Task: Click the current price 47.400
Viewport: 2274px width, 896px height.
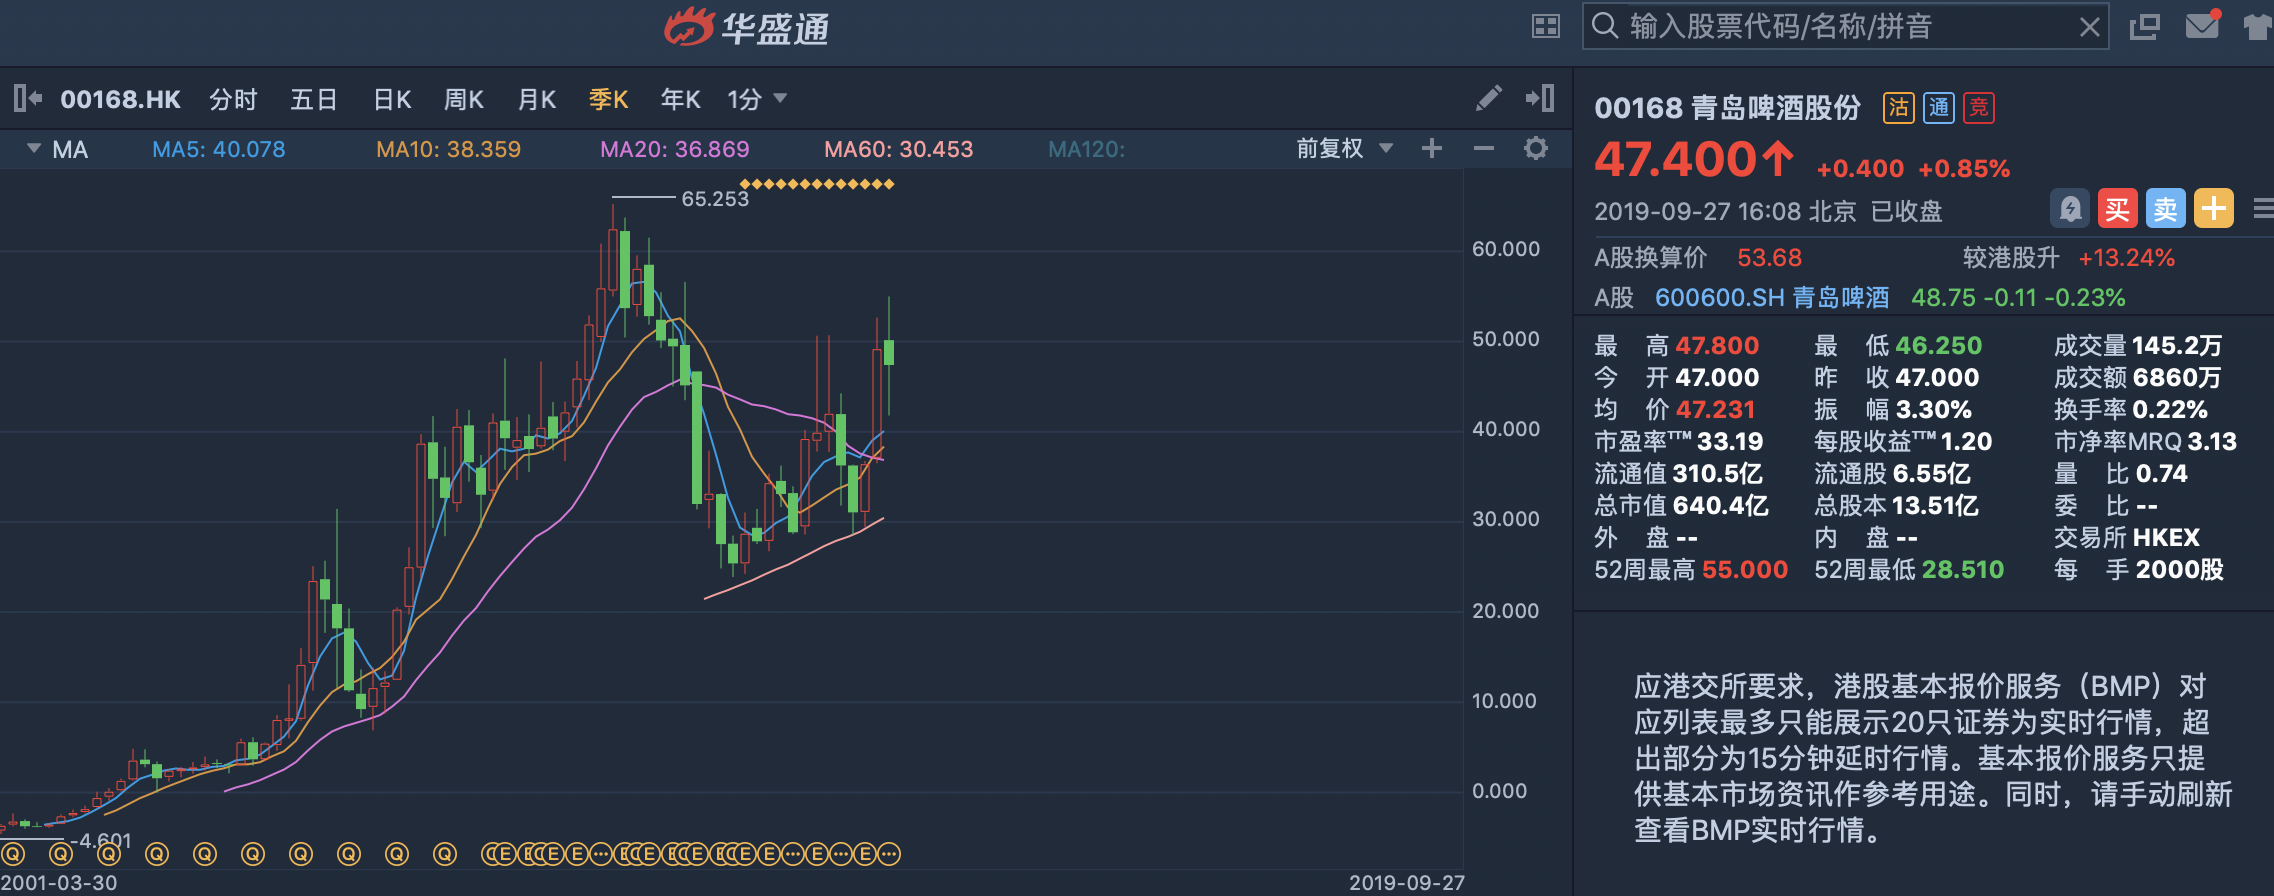Action: tap(1675, 160)
